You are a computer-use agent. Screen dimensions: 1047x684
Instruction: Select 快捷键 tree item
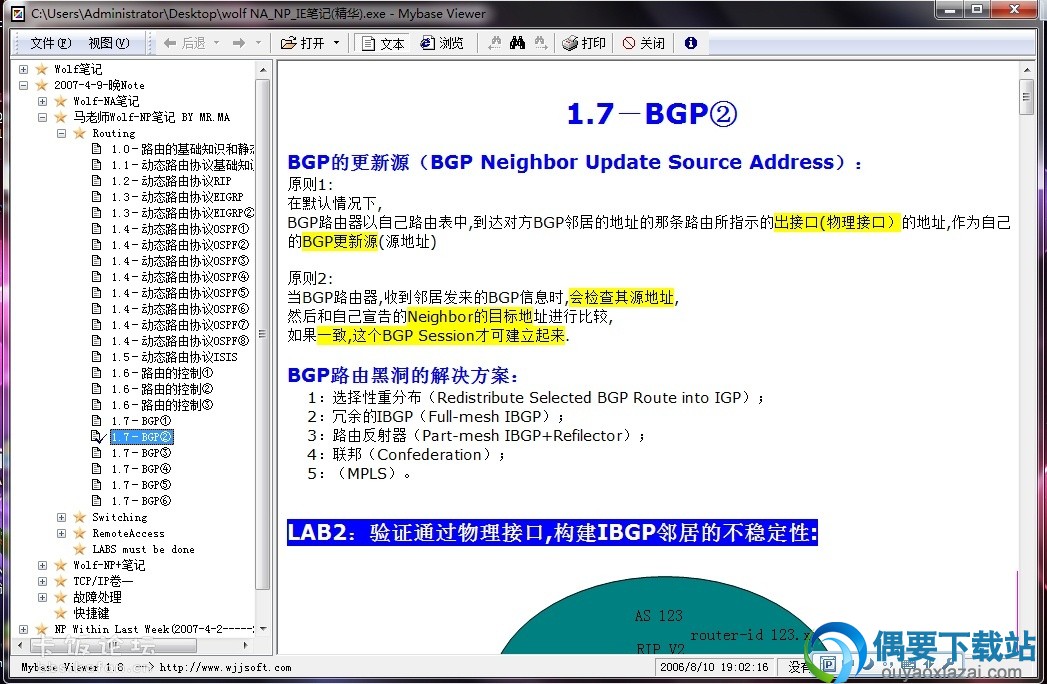point(91,613)
